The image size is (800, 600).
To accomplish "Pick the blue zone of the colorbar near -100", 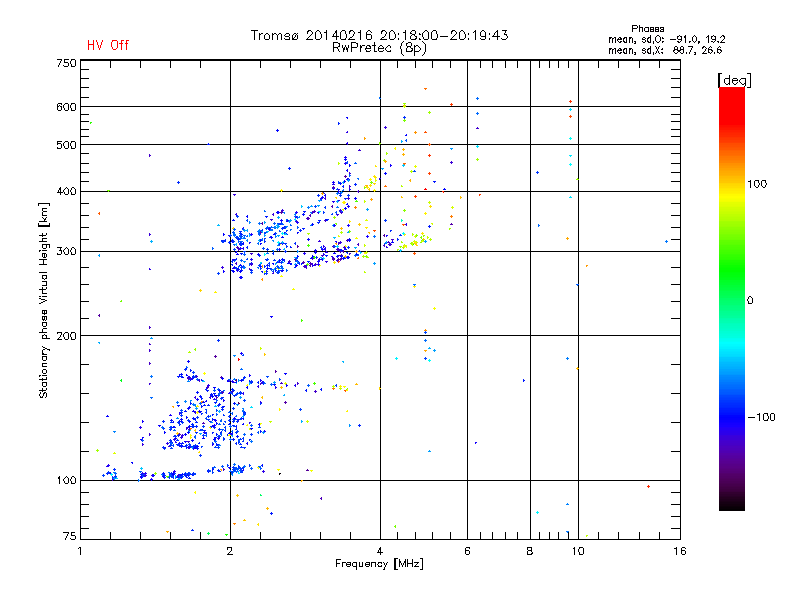I will click(x=732, y=416).
